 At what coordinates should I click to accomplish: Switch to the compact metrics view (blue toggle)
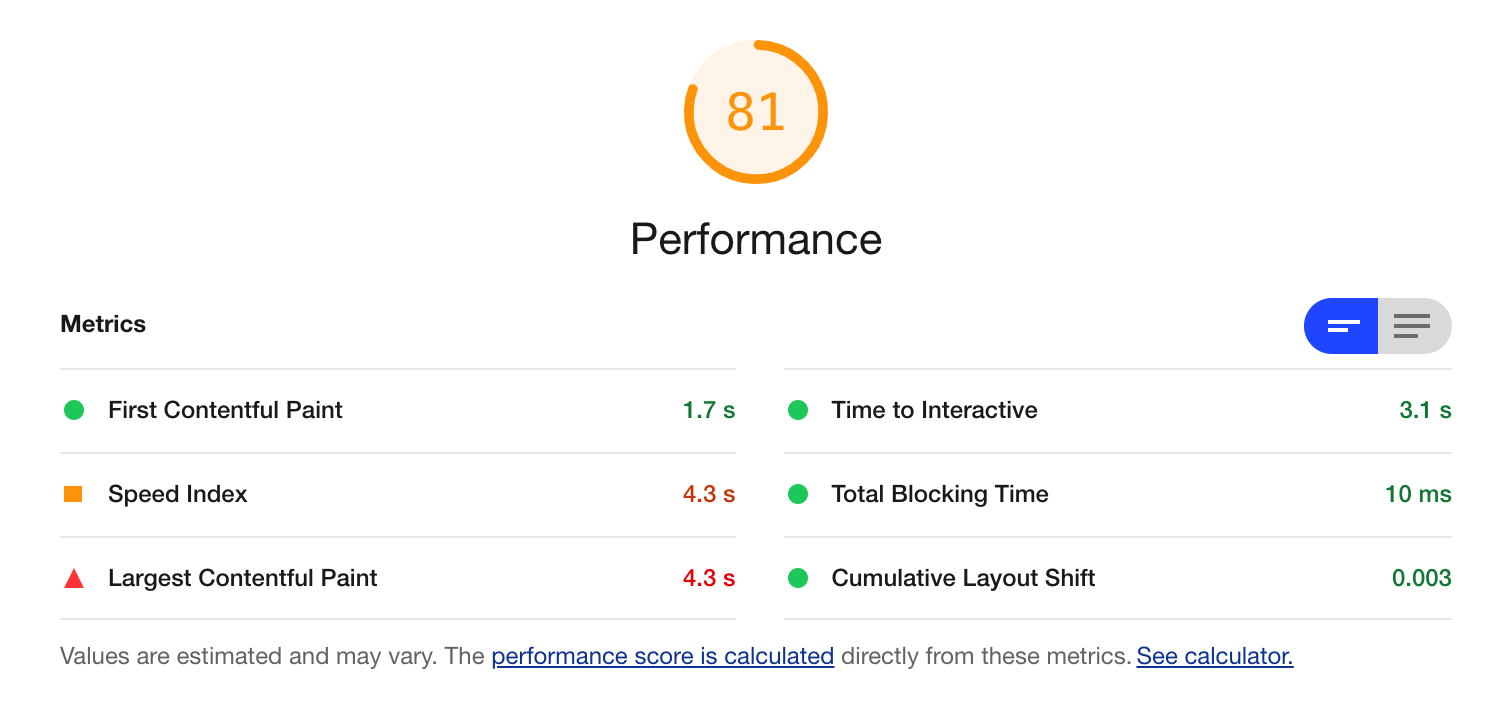1342,326
